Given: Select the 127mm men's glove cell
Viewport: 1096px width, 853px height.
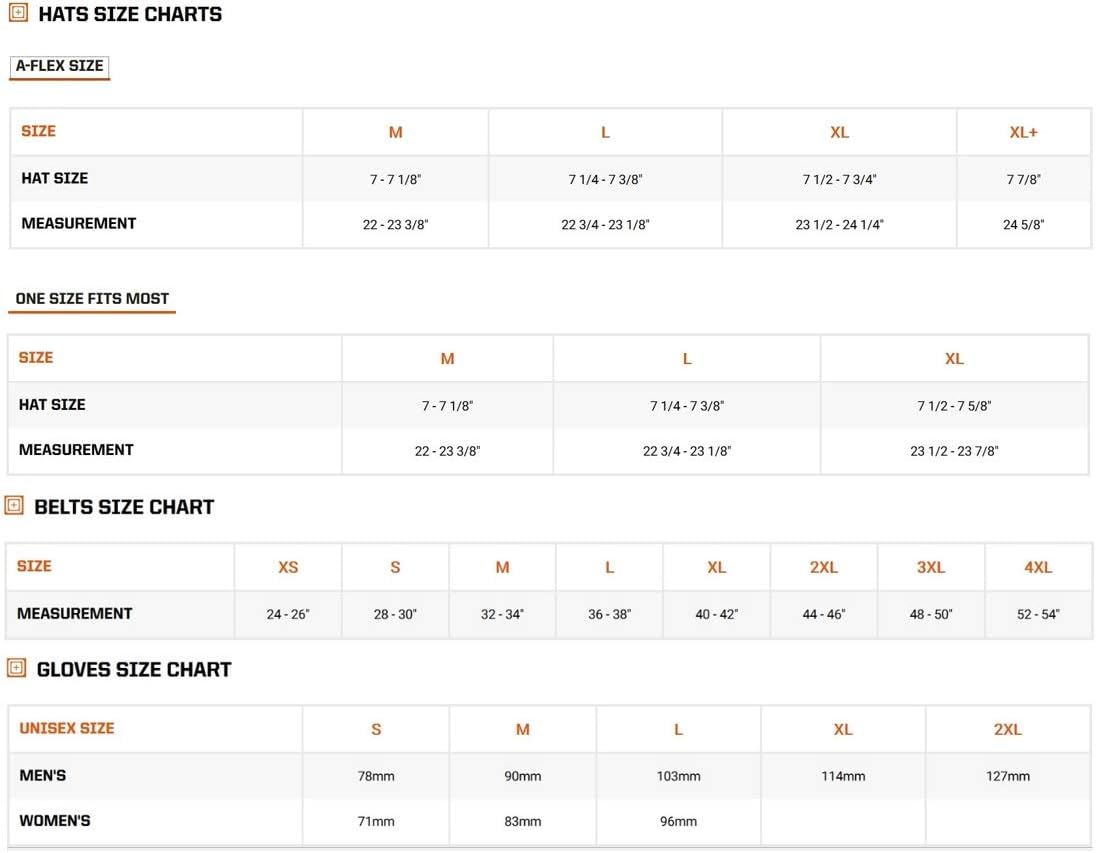Looking at the screenshot, I should pyautogui.click(x=1007, y=776).
